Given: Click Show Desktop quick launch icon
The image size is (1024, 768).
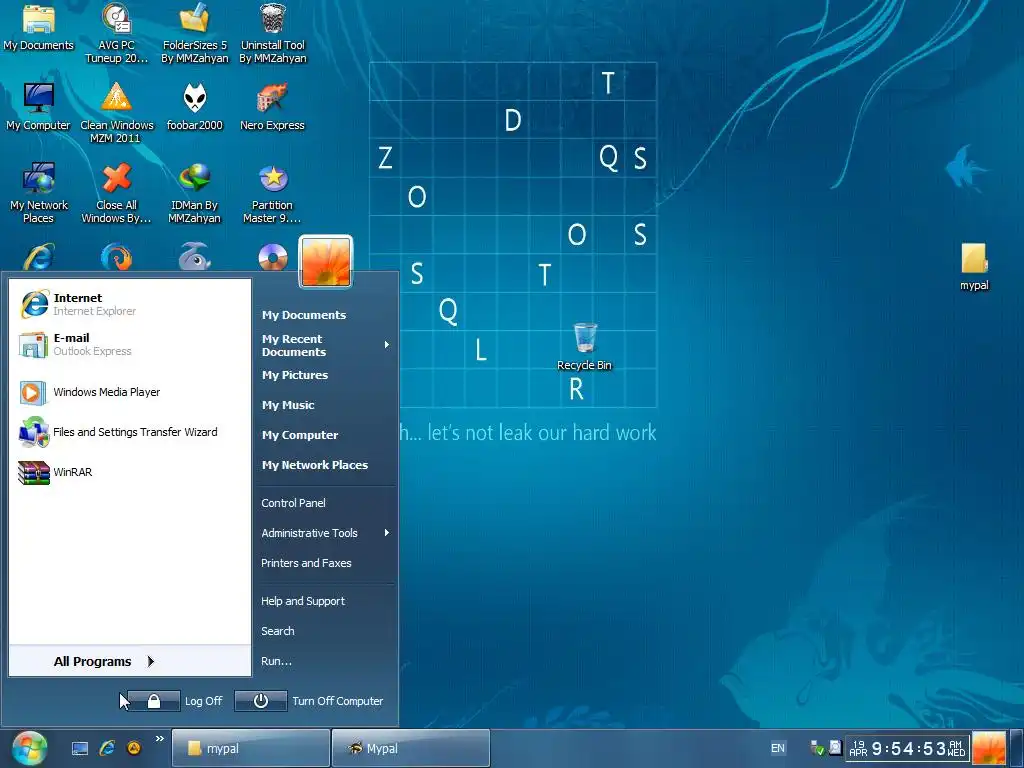Looking at the screenshot, I should pyautogui.click(x=80, y=748).
